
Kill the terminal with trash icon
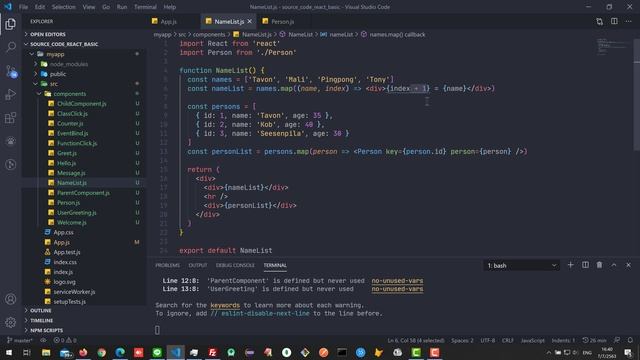(599, 265)
